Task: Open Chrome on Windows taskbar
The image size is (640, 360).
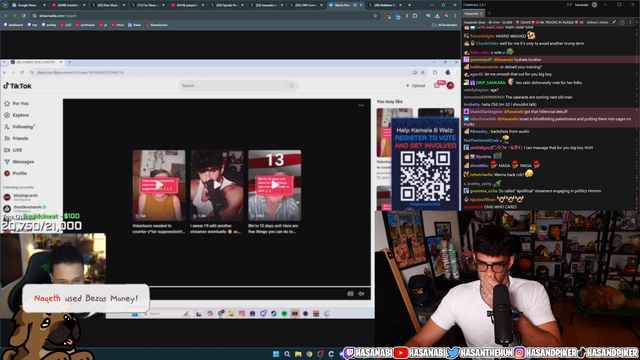Action: 309,354
